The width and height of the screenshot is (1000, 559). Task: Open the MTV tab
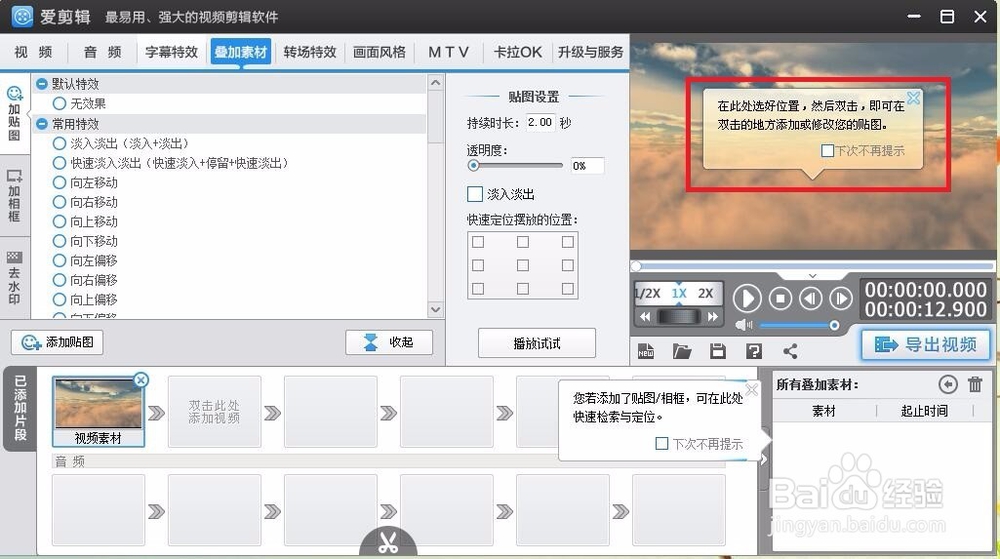coord(448,52)
